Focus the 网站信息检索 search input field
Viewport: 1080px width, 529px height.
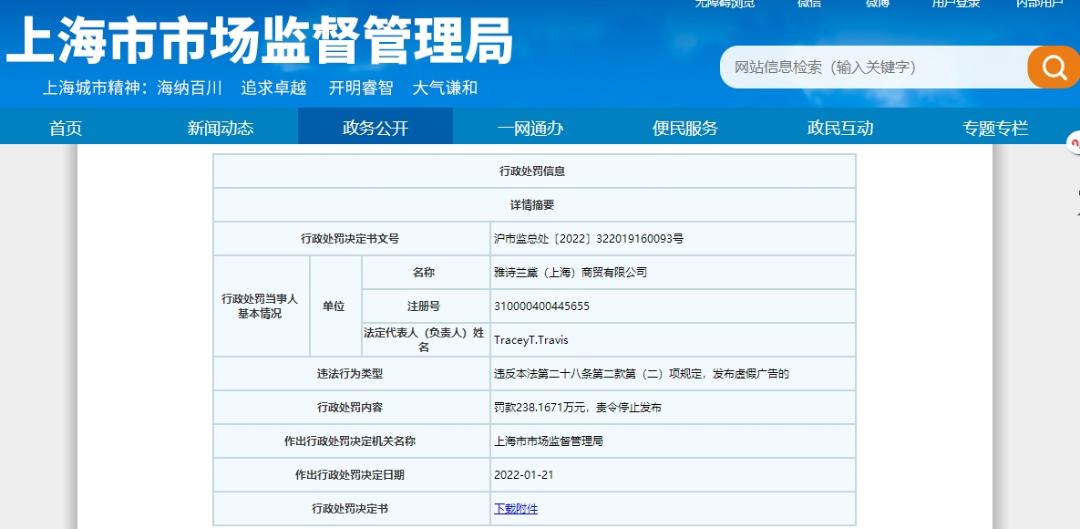[x=870, y=67]
